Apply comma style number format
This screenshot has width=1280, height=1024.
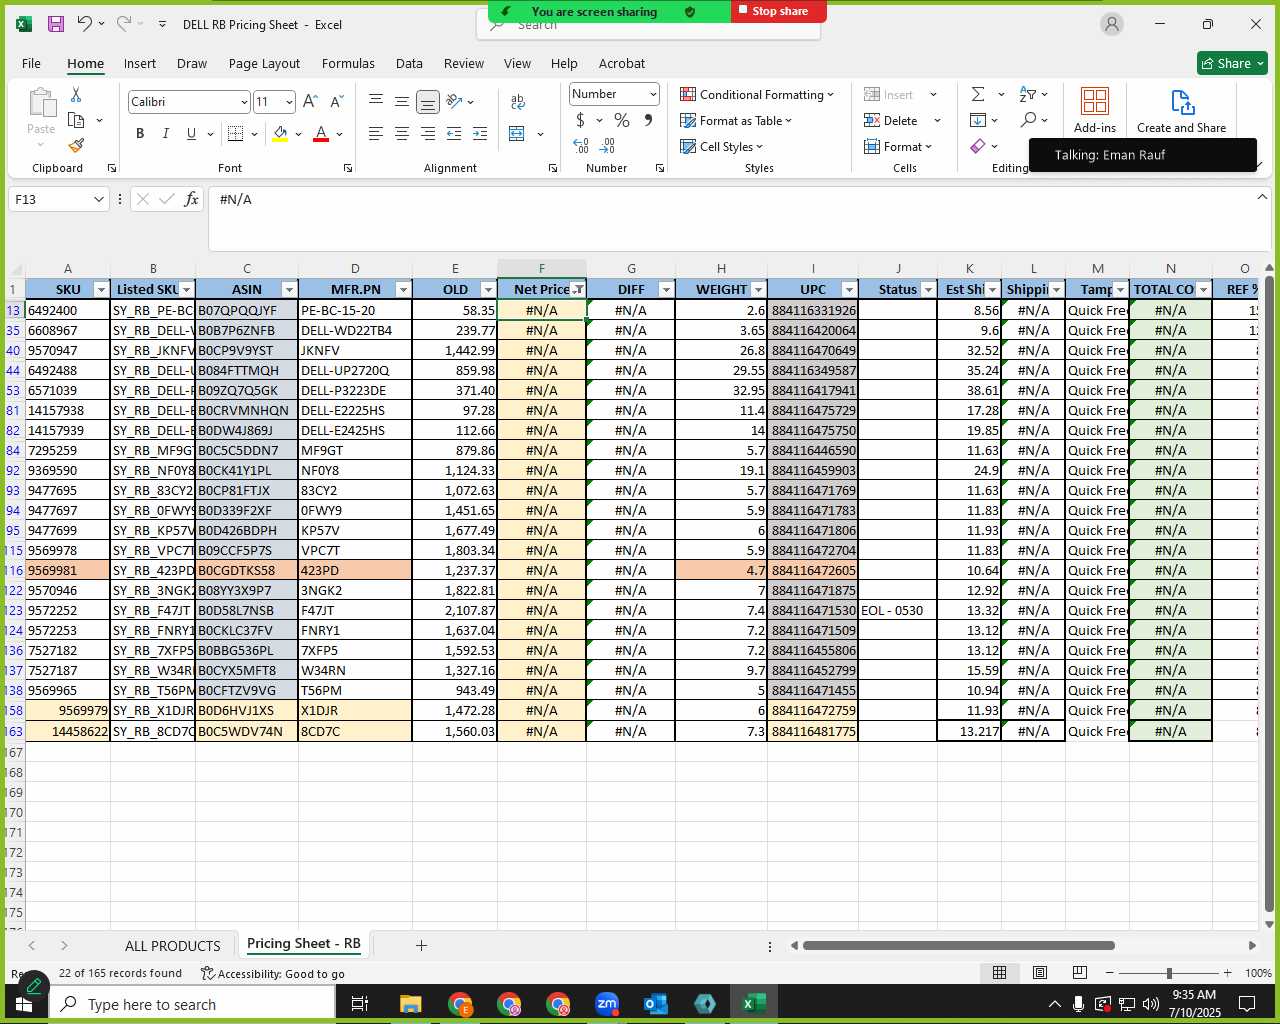tap(648, 120)
